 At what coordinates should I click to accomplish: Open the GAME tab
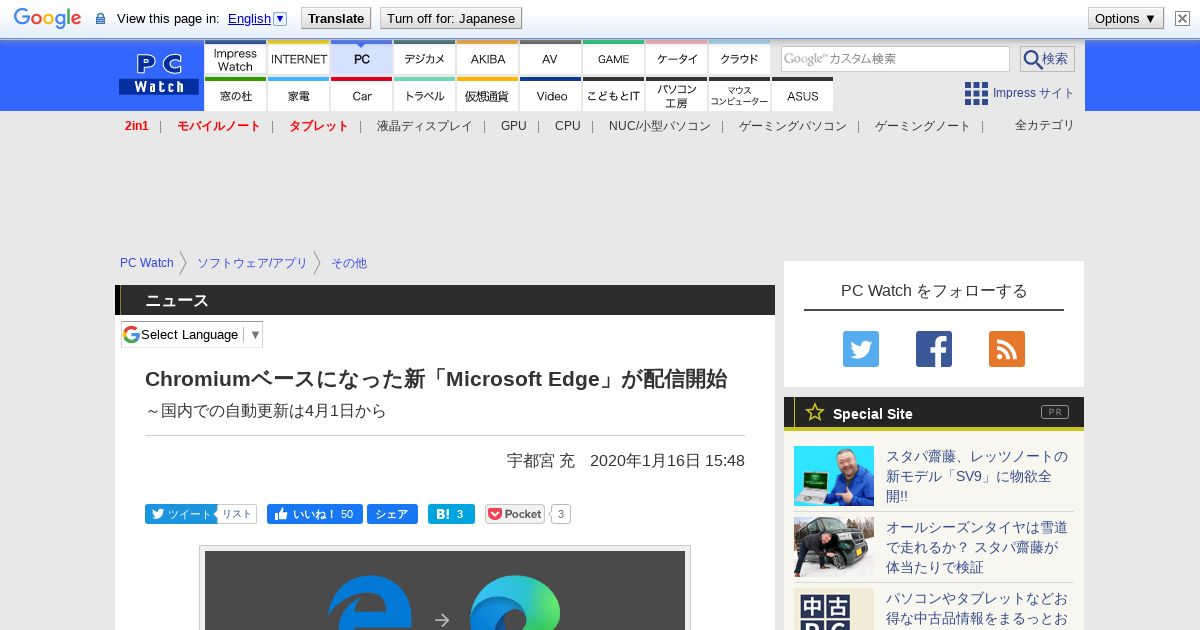click(x=613, y=59)
